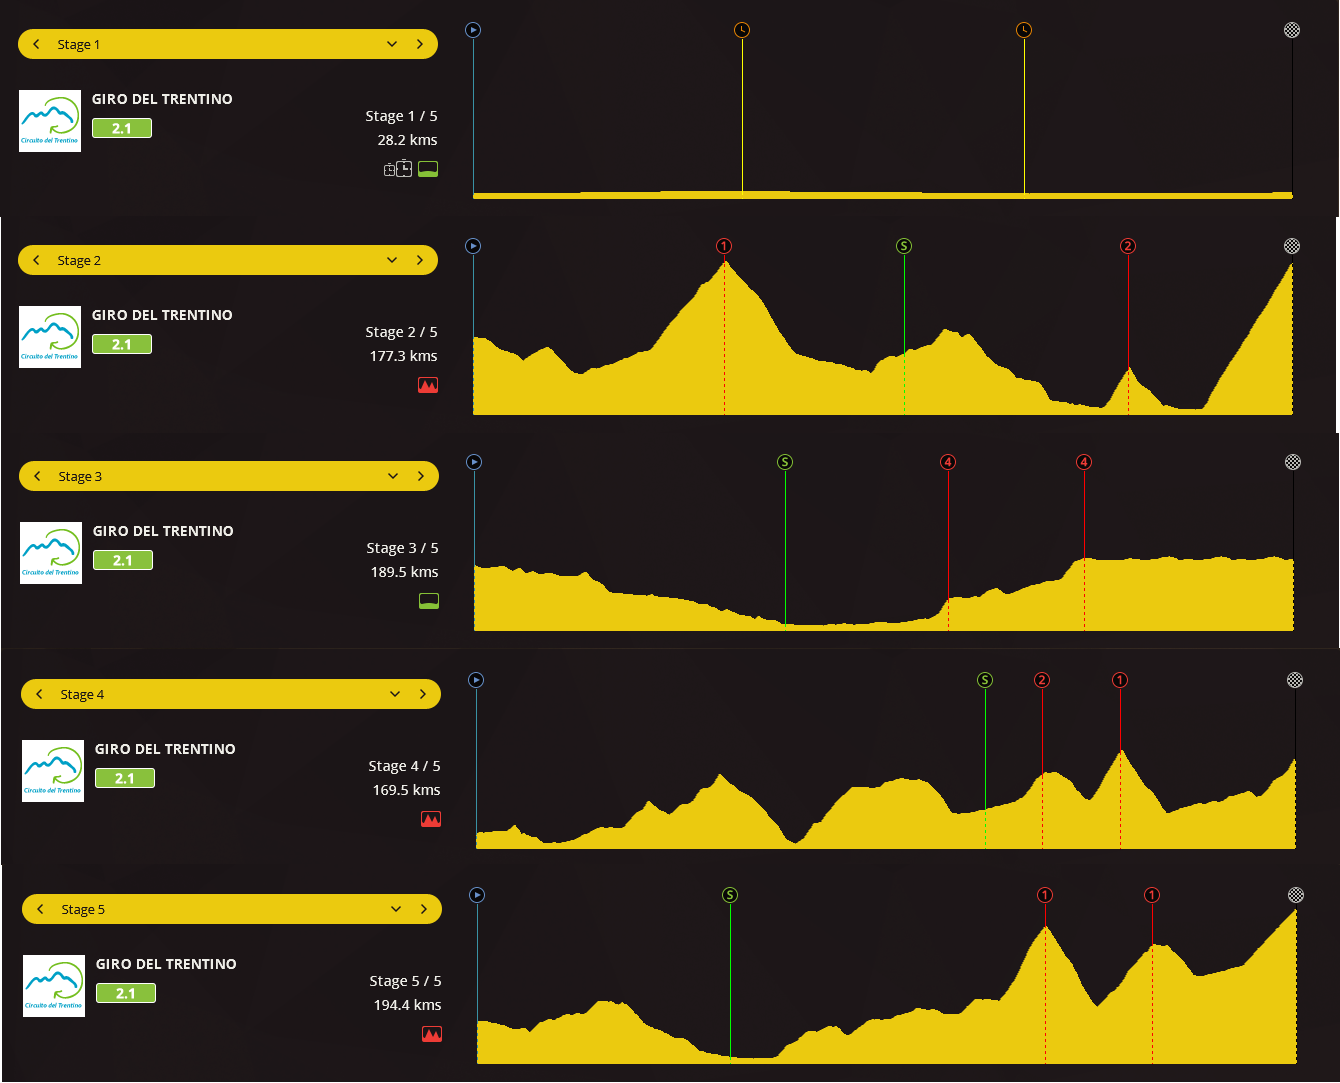This screenshot has width=1340, height=1083.
Task: Click the team time trial icon in Stage 1
Action: [x=398, y=169]
